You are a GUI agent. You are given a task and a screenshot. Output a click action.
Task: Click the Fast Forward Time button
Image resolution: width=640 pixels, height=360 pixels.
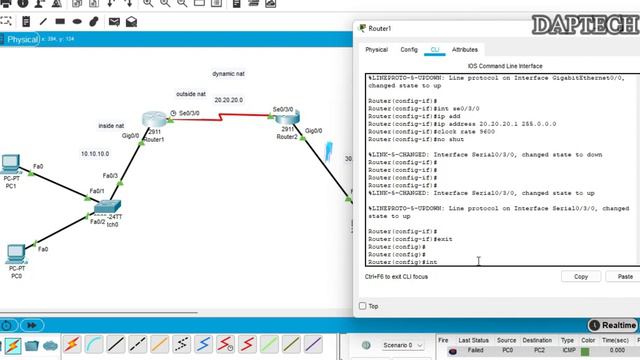[32, 325]
